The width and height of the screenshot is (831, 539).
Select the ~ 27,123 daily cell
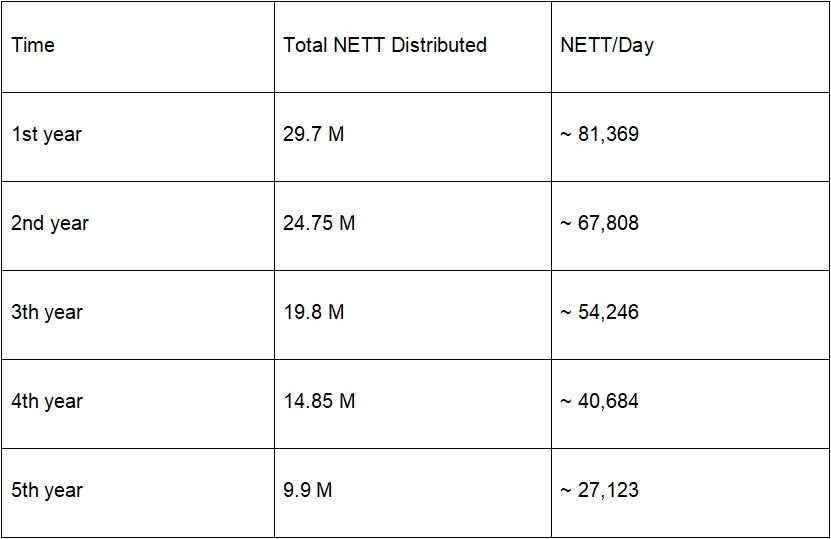[600, 490]
